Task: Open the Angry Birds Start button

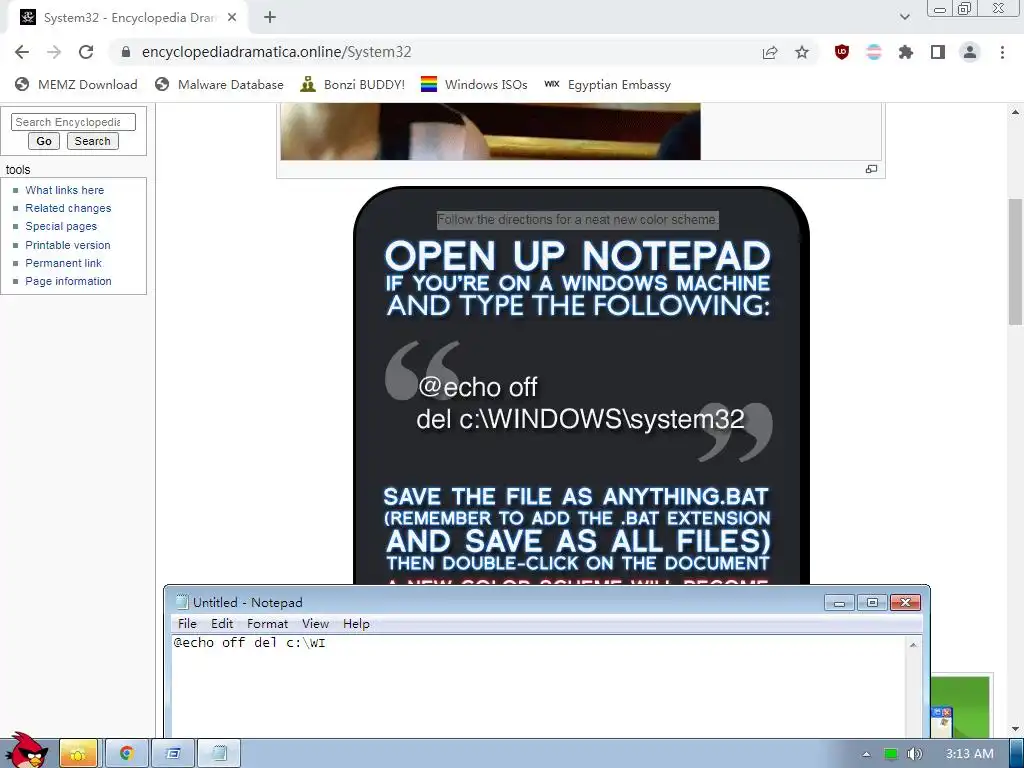Action: (x=26, y=750)
